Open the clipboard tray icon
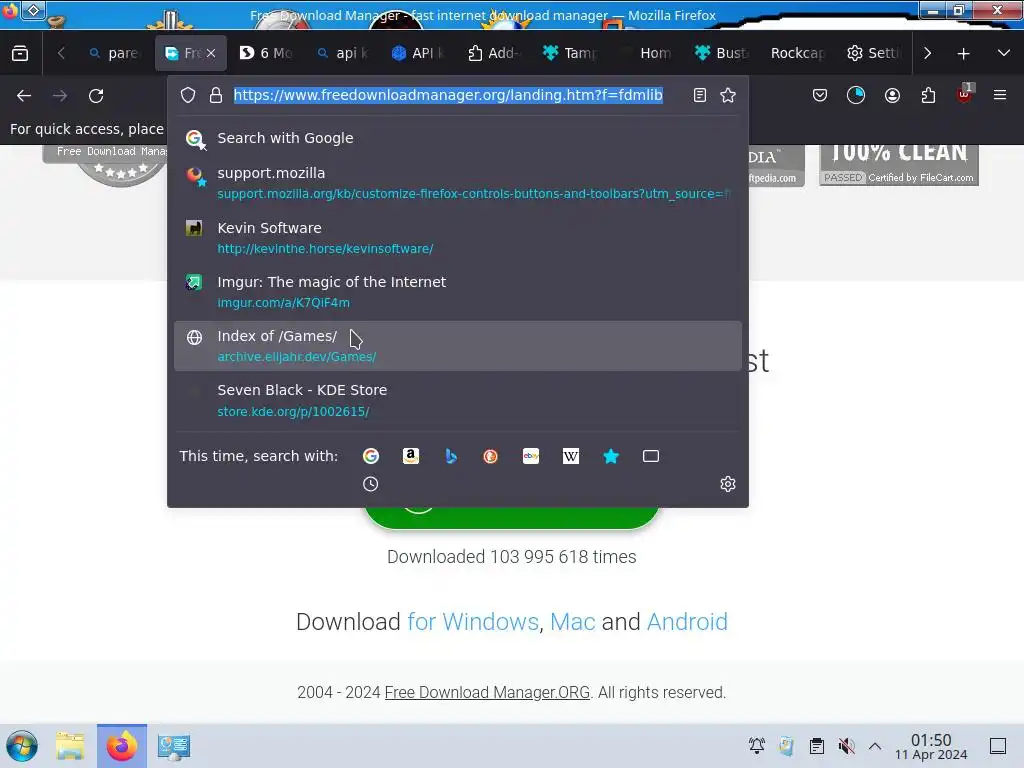 tap(816, 746)
